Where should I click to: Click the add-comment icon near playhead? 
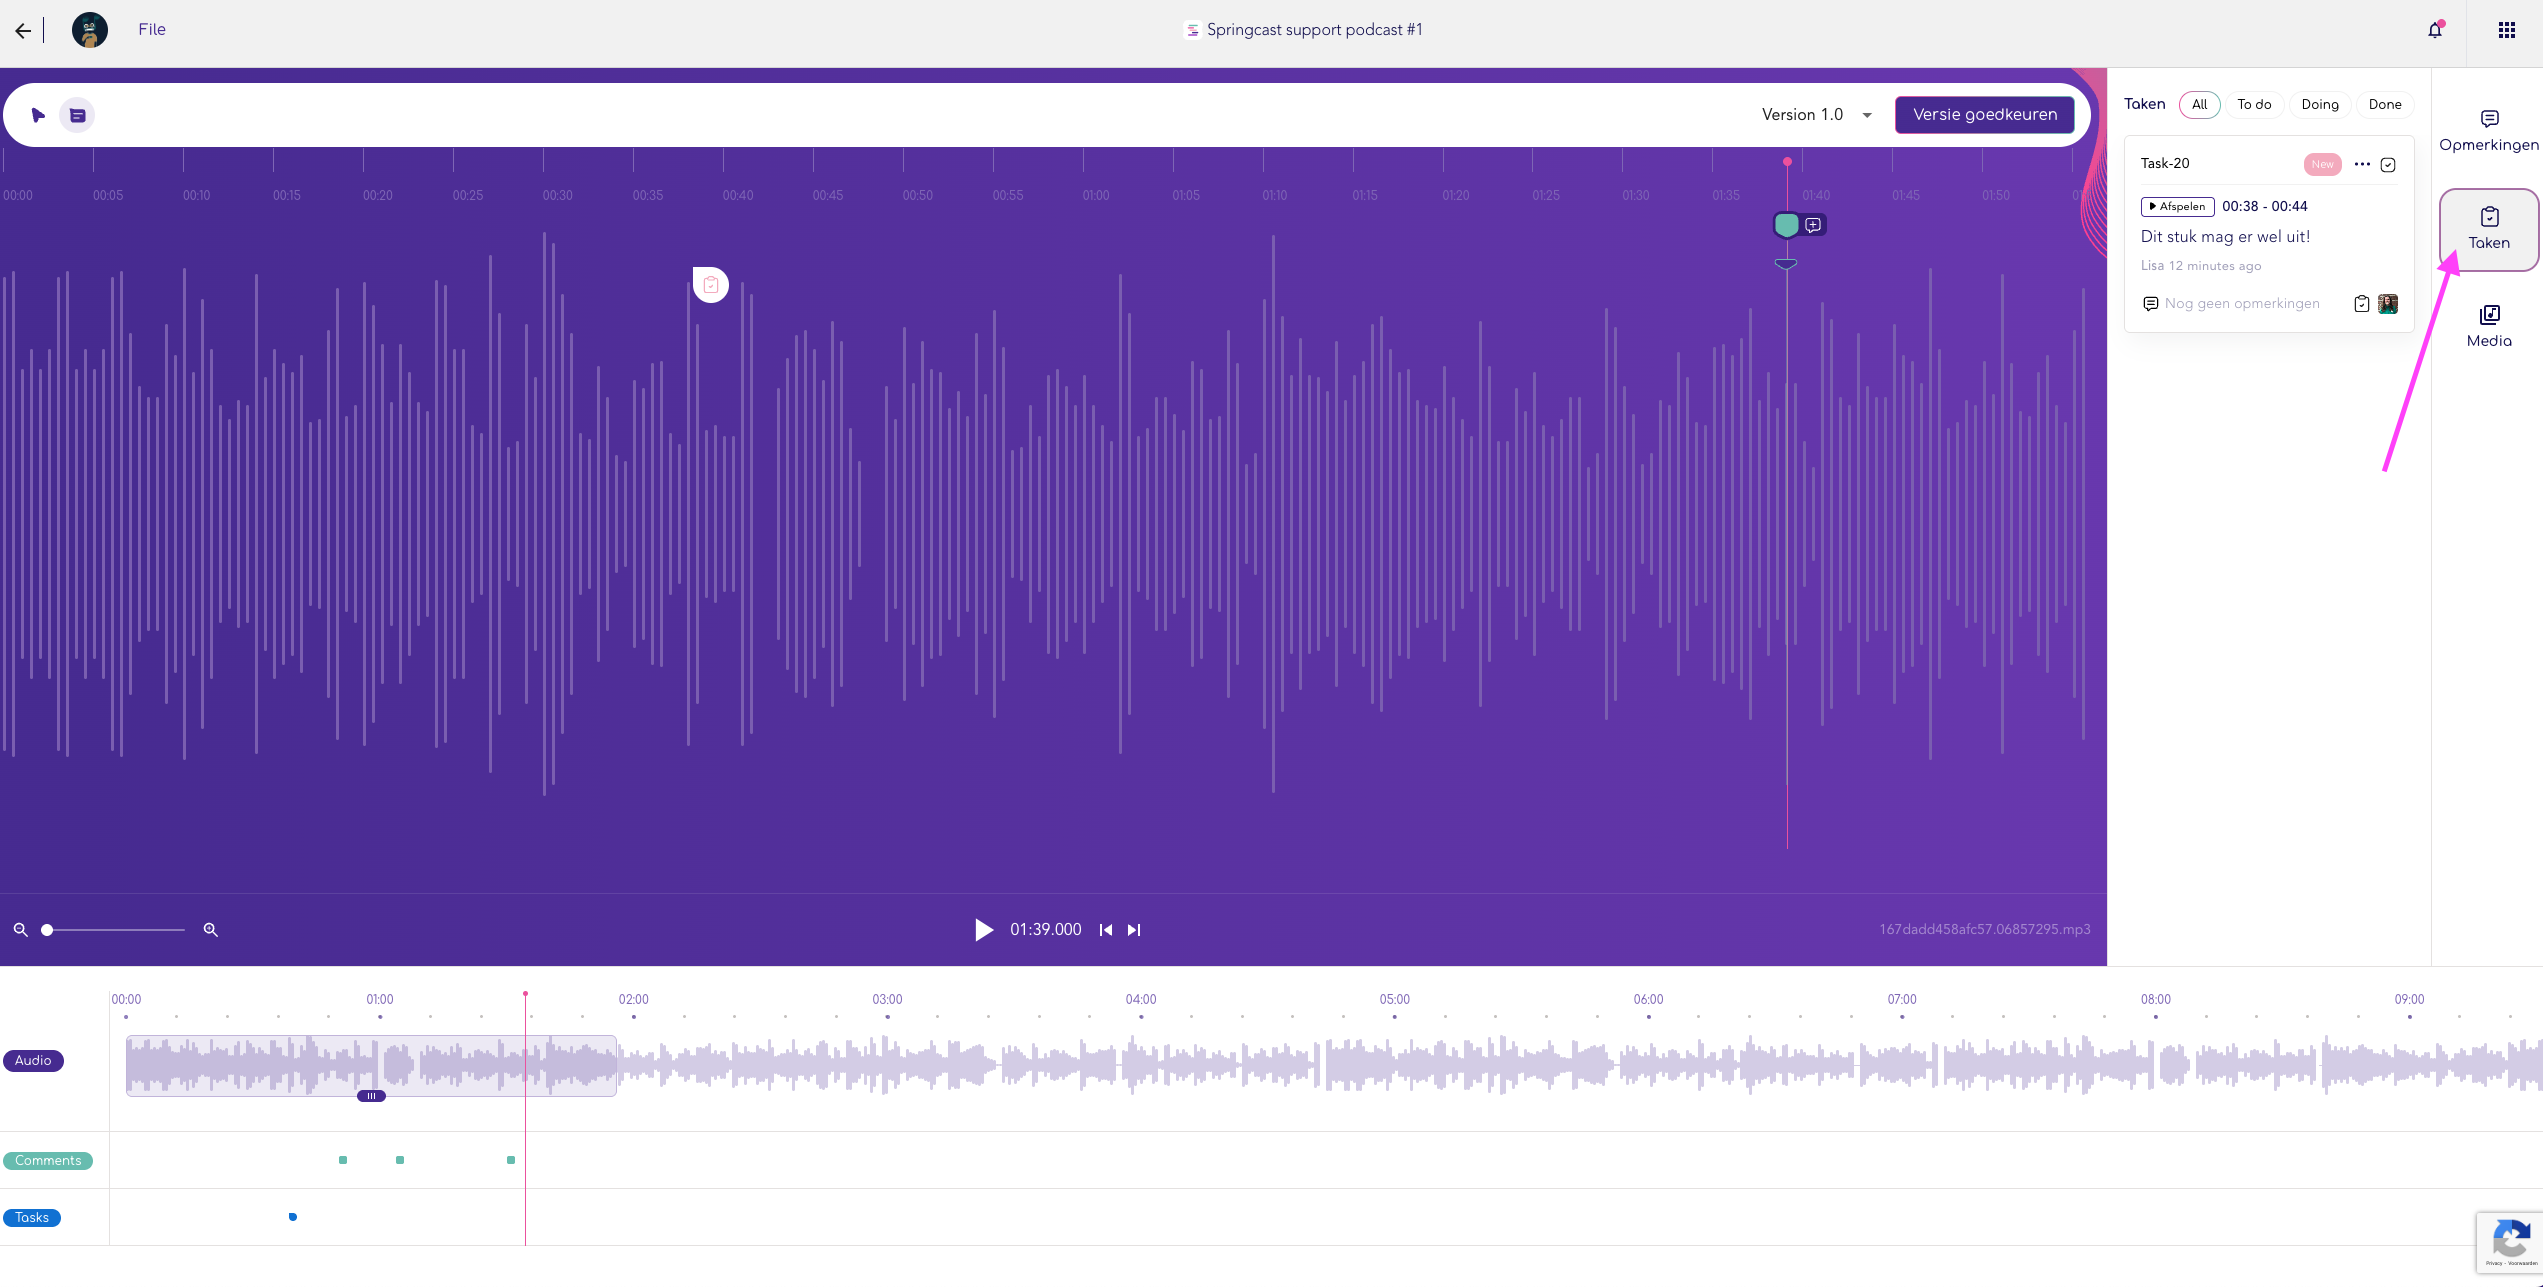click(1813, 225)
